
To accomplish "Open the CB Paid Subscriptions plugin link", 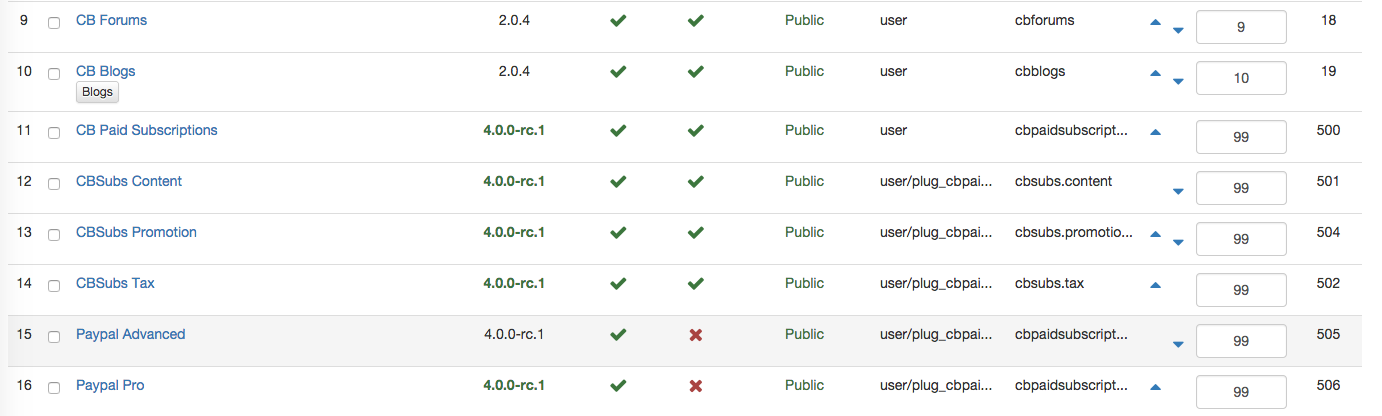I will click(146, 130).
